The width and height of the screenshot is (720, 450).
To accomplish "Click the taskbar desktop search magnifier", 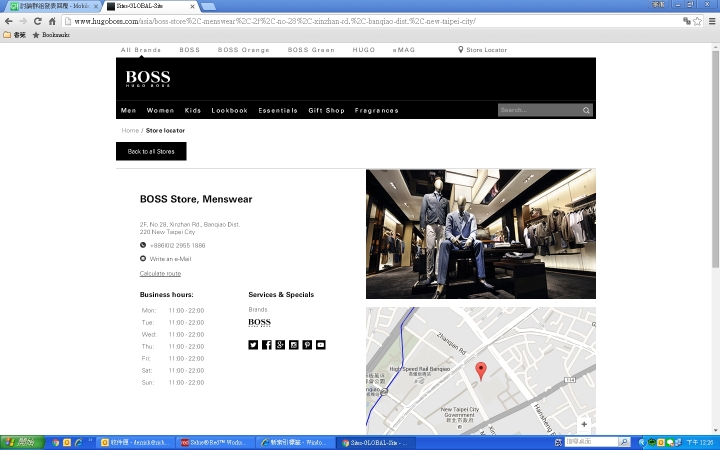I will 624,442.
